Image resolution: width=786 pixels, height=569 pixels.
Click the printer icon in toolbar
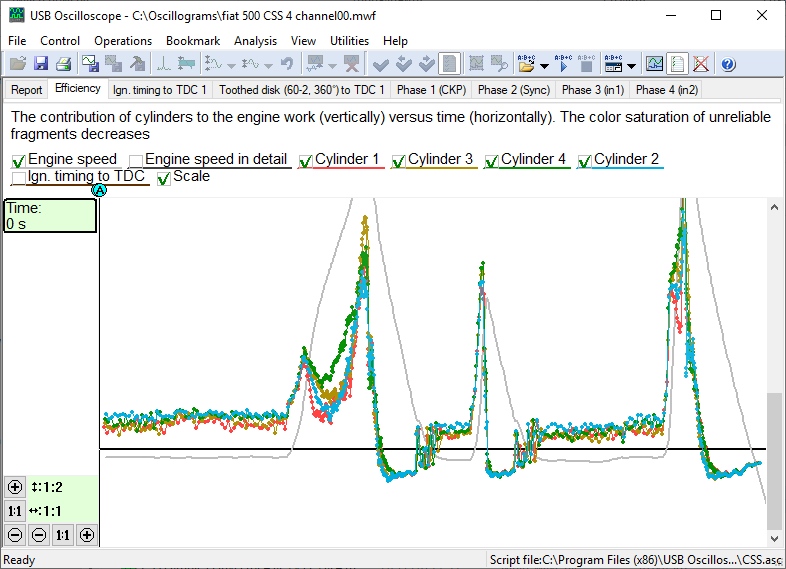click(x=63, y=64)
